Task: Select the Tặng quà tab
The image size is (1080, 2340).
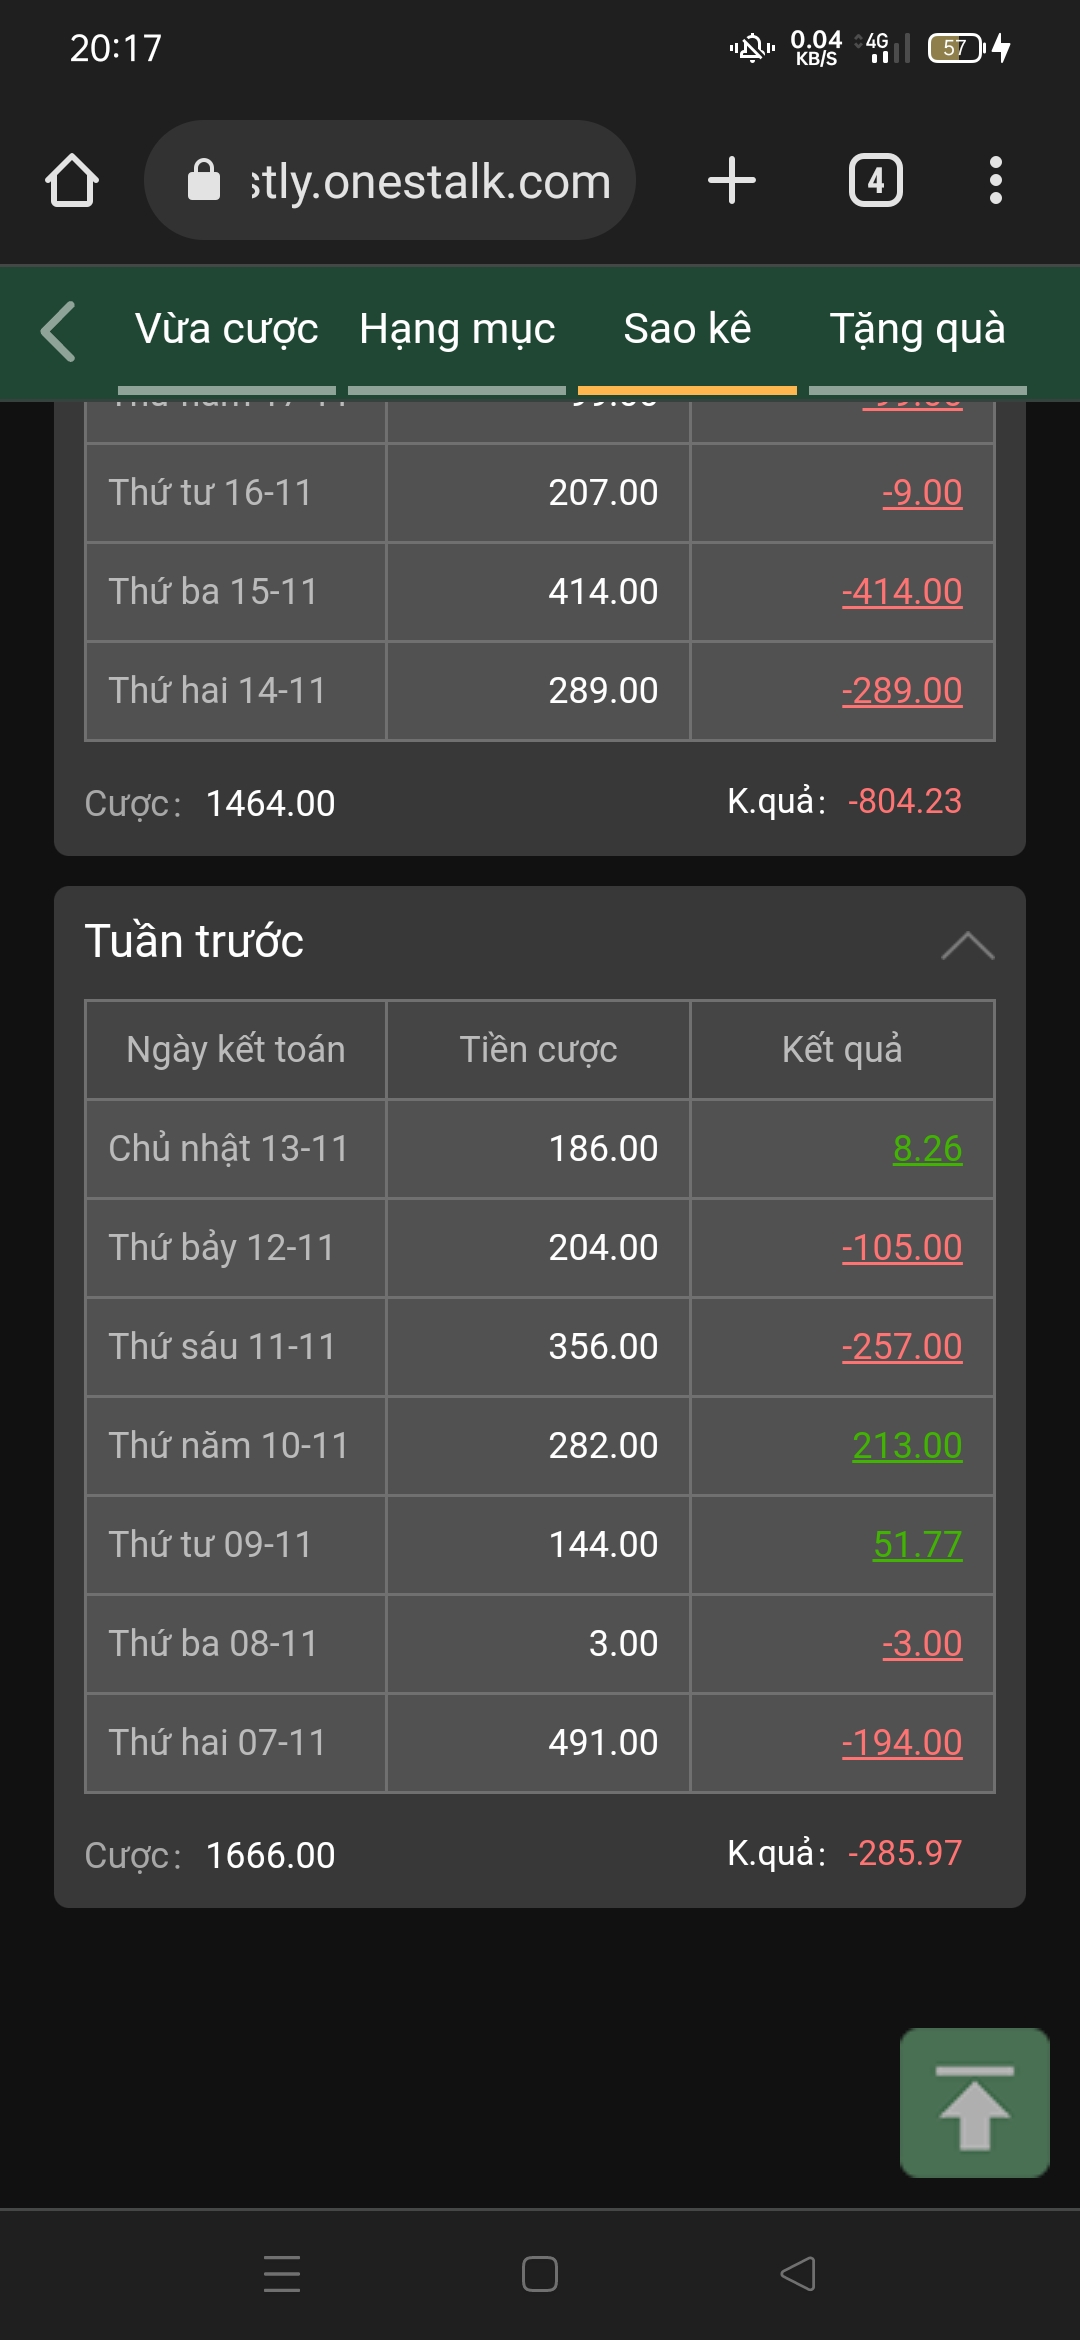Action: click(917, 330)
